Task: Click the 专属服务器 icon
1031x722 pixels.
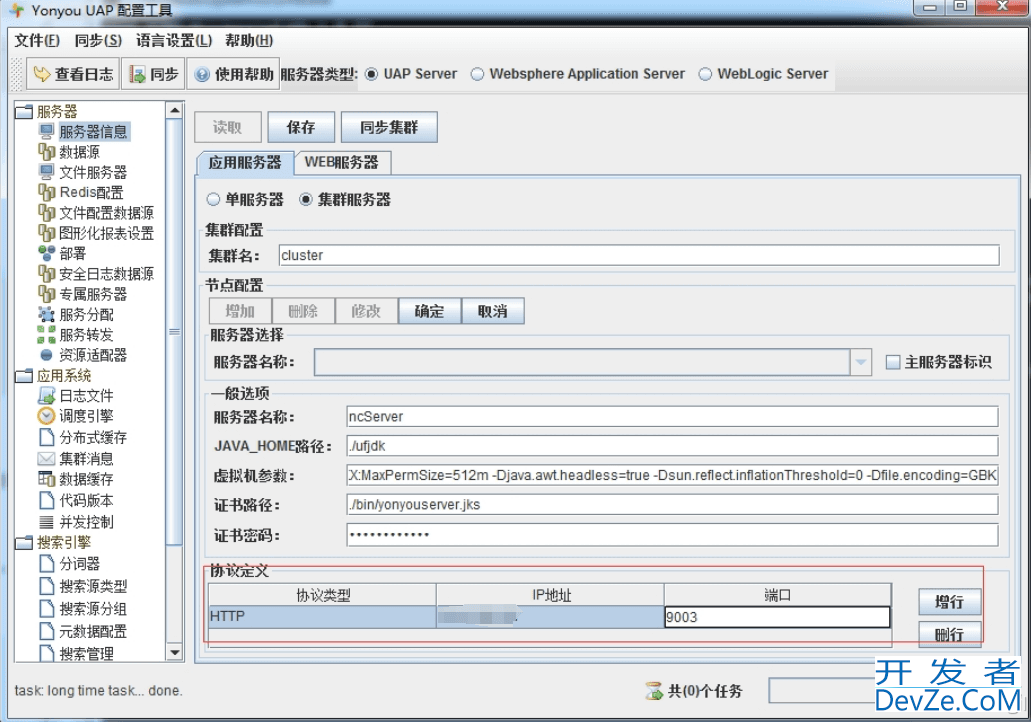Action: click(47, 294)
